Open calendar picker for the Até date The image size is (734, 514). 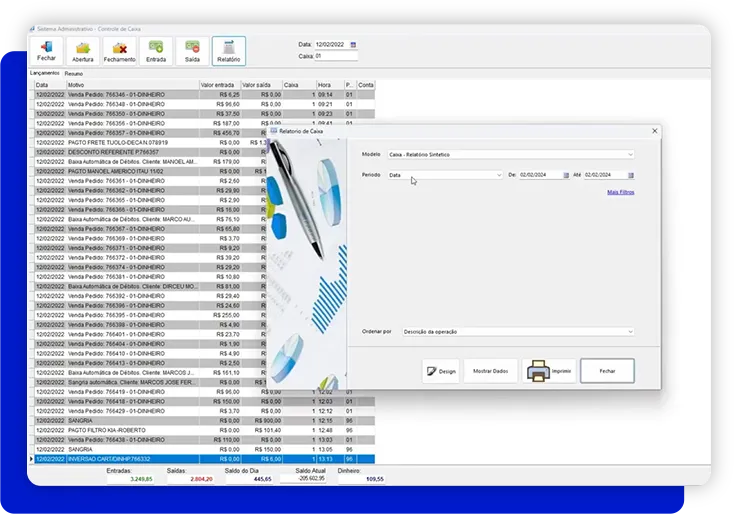(x=631, y=175)
